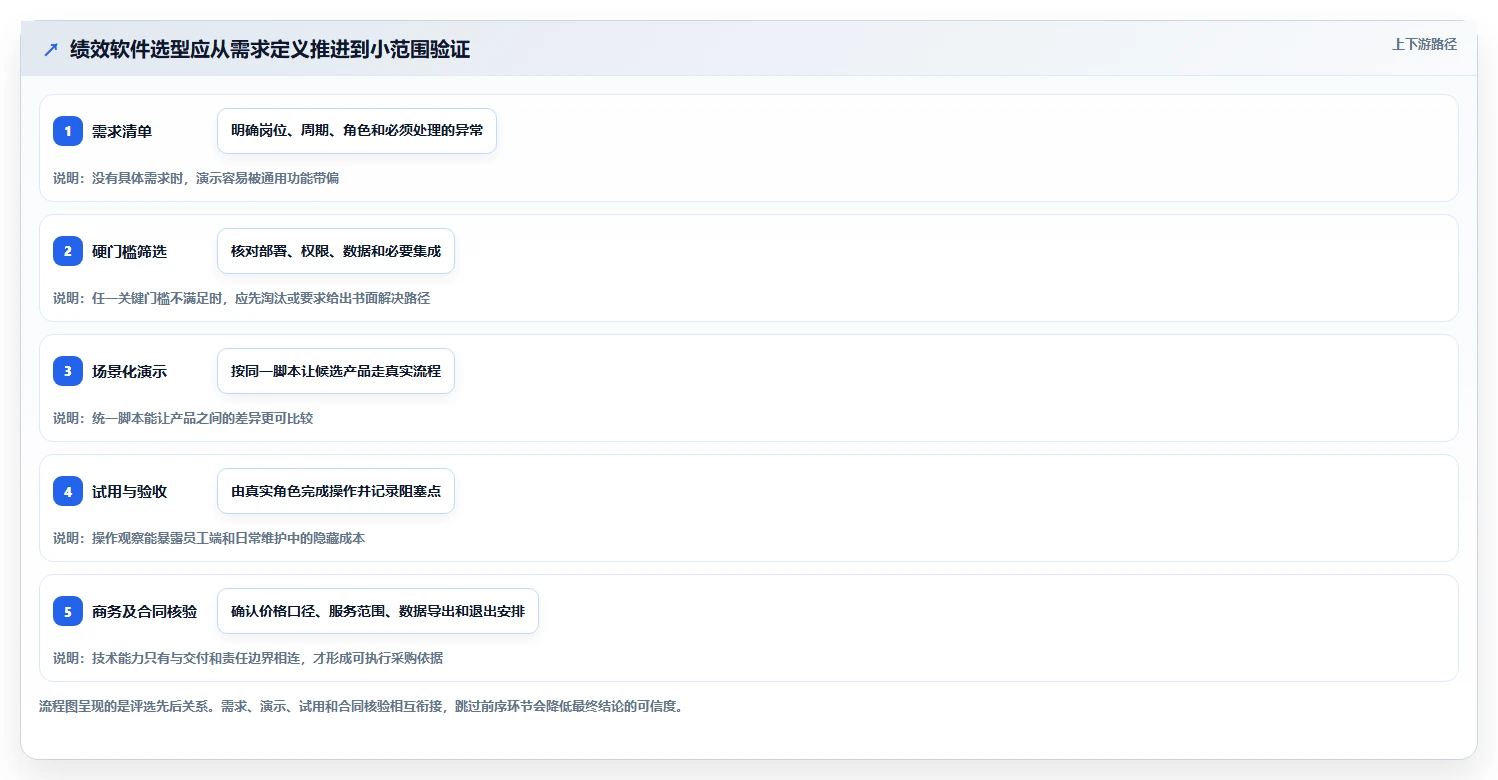Click the note 技术能力只有与交付和责任边界相连
This screenshot has width=1498, height=780.
tap(248, 658)
